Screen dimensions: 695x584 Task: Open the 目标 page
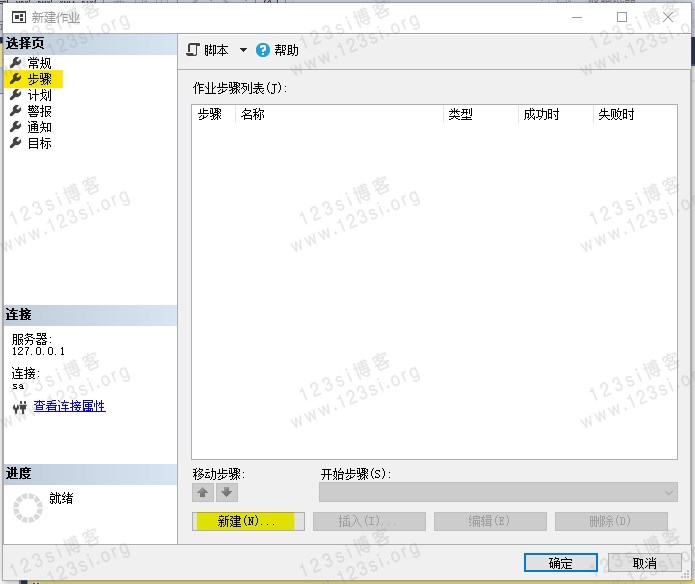pyautogui.click(x=39, y=143)
